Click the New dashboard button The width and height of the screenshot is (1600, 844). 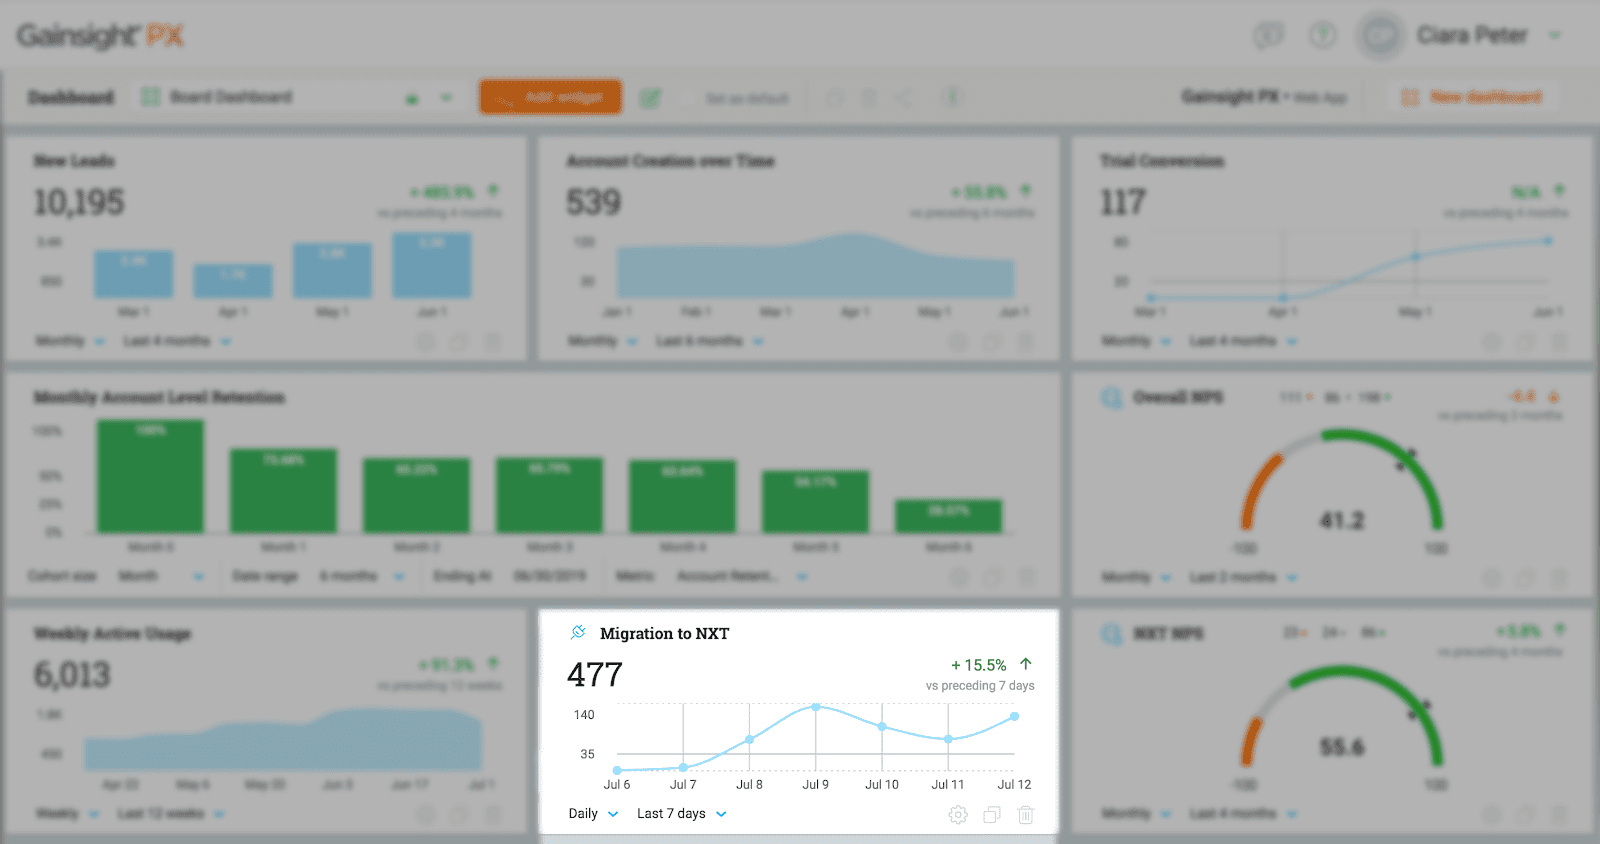(x=1472, y=97)
